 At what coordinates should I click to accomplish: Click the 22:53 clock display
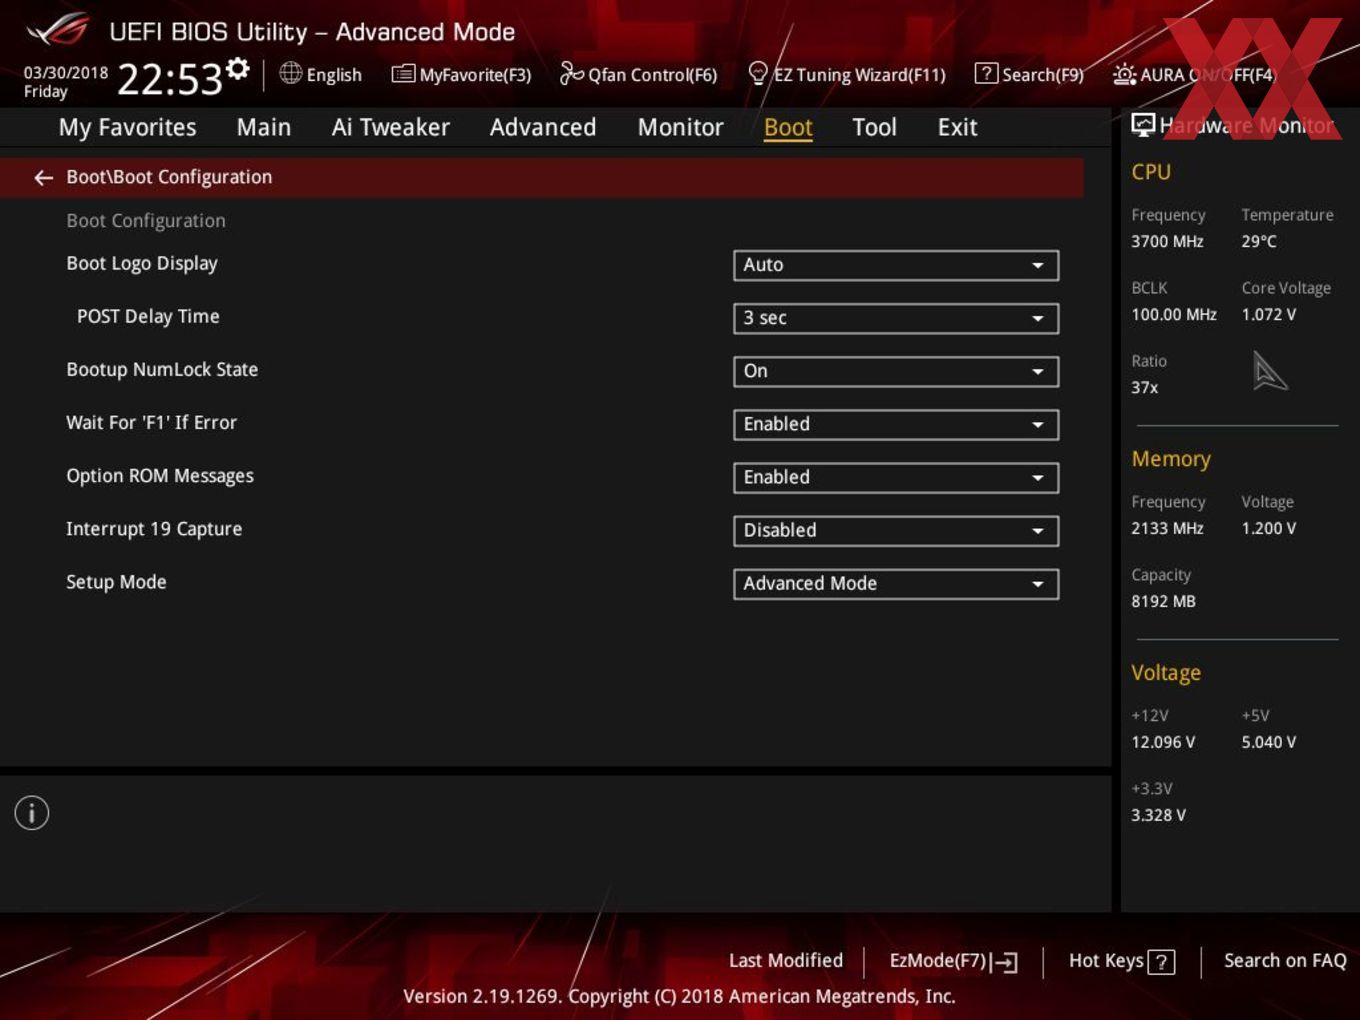[x=169, y=79]
